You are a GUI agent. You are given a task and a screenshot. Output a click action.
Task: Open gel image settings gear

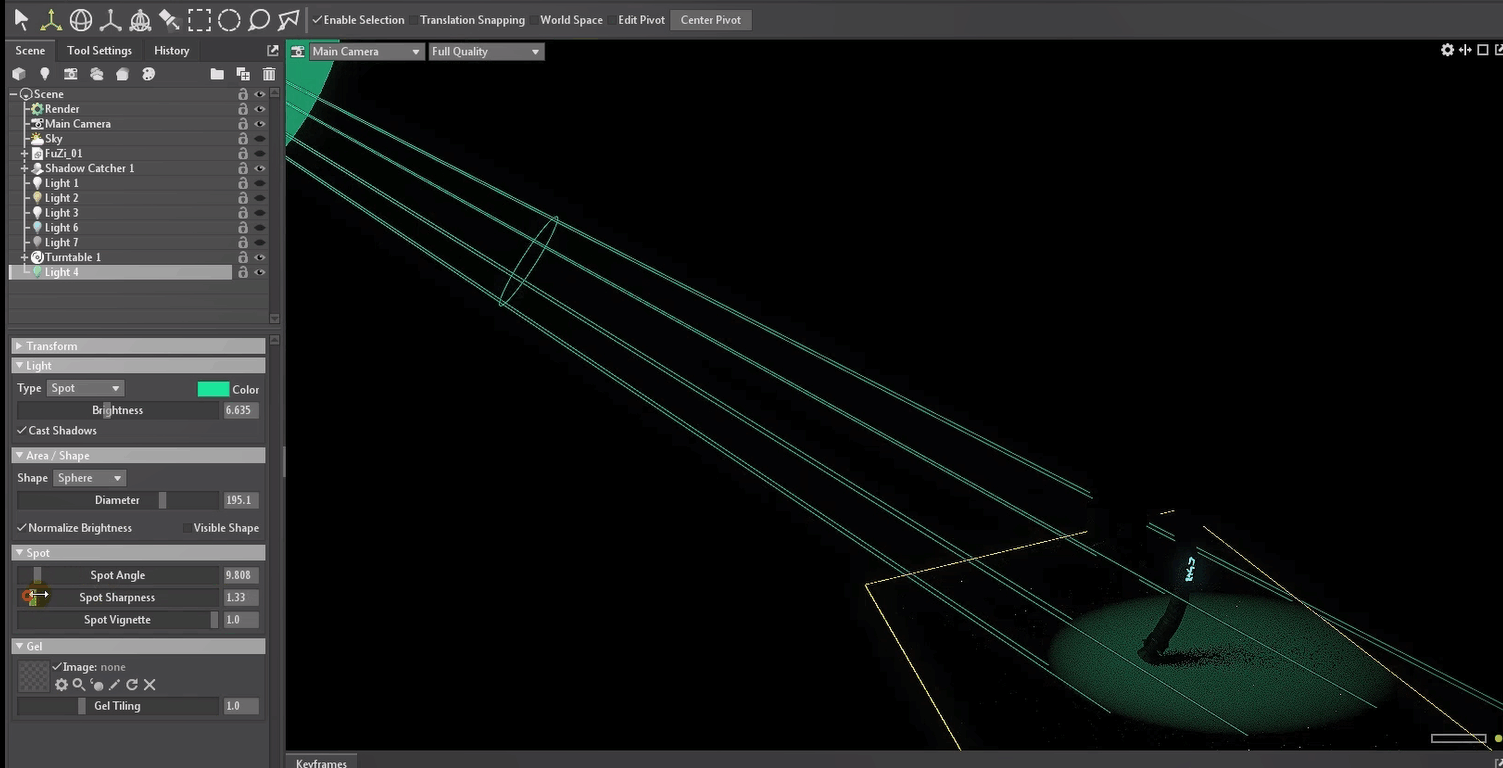tap(61, 685)
